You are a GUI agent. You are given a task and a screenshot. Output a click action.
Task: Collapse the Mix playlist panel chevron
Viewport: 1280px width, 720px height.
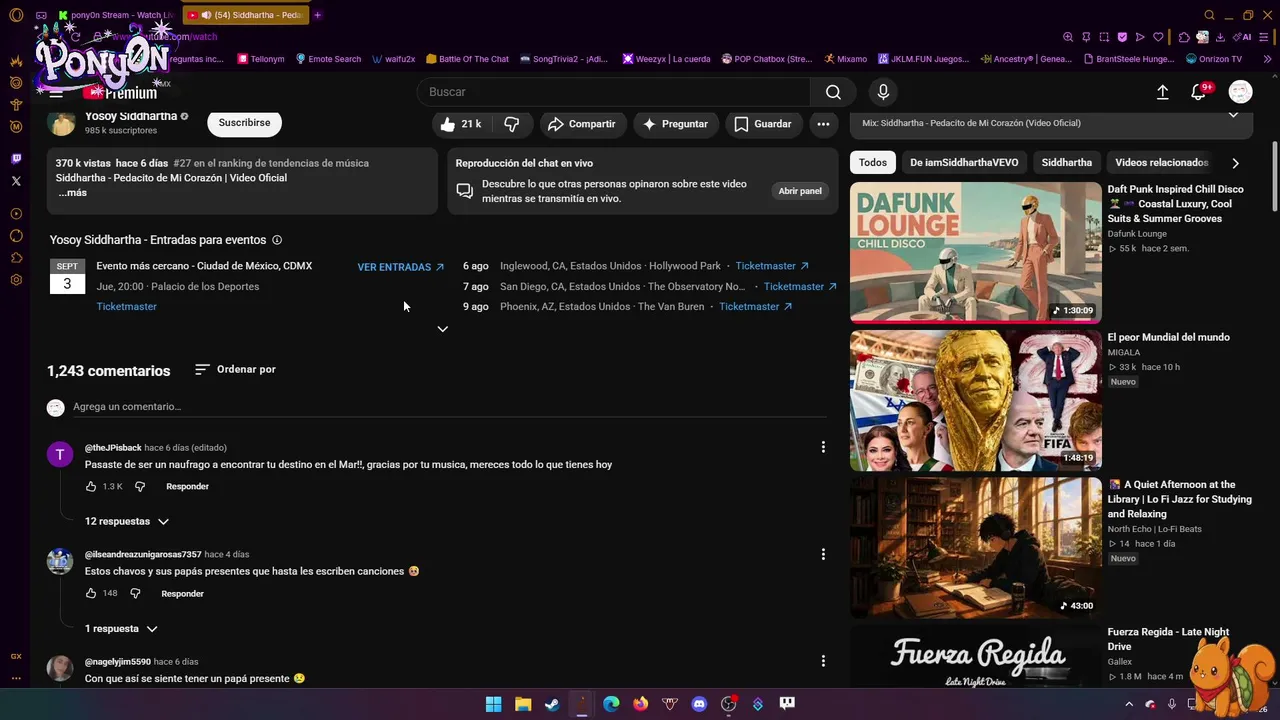1233,115
